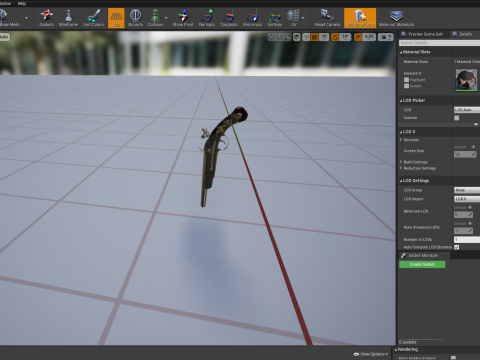The height and width of the screenshot is (360, 480).
Task: Toggle surface snapping icon
Action: coord(306,37)
